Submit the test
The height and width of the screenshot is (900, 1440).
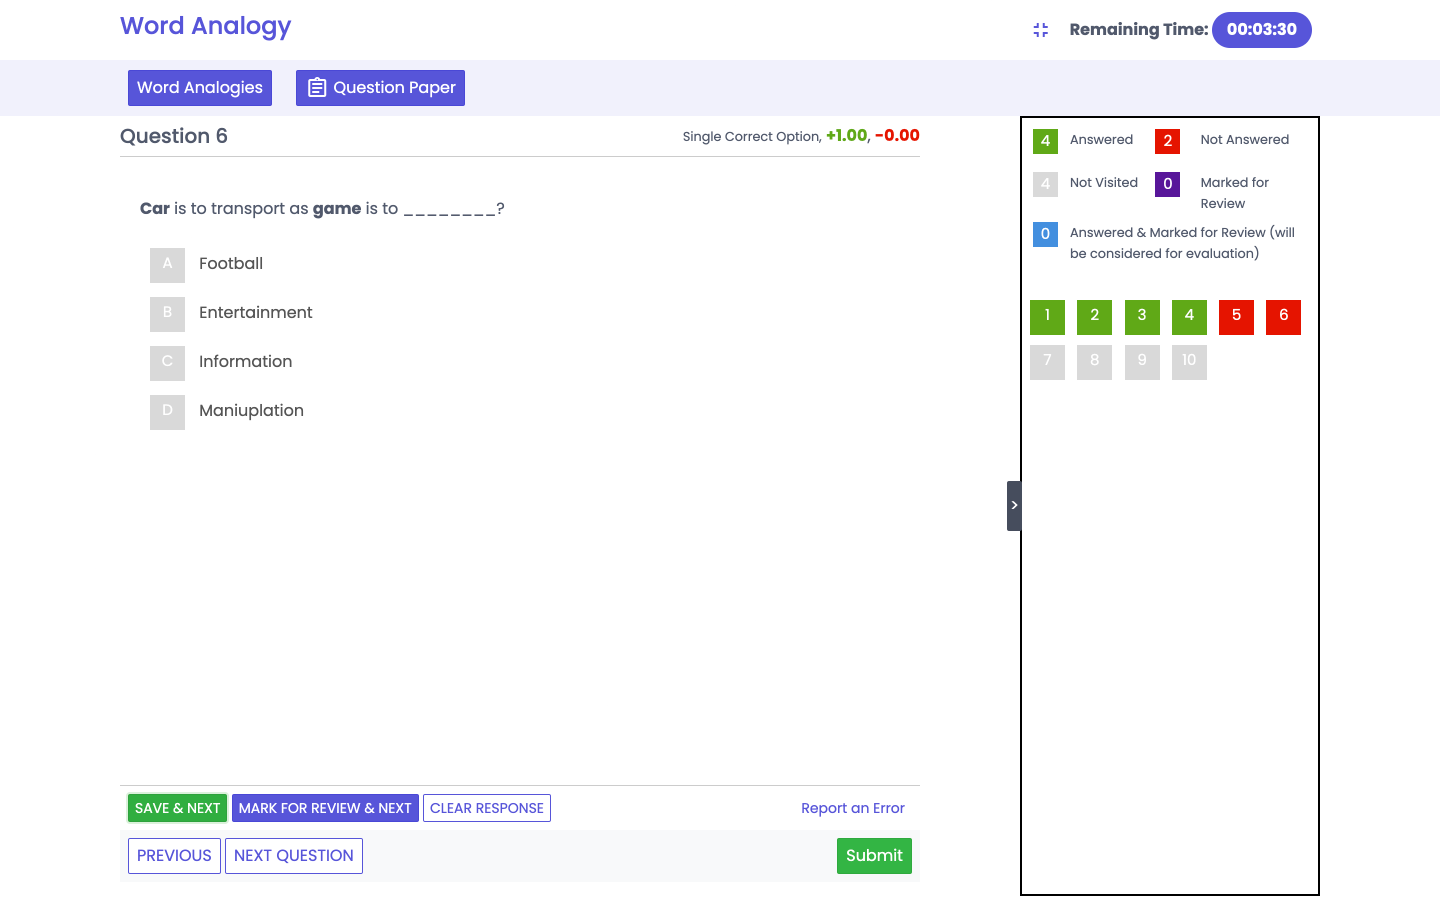(874, 856)
